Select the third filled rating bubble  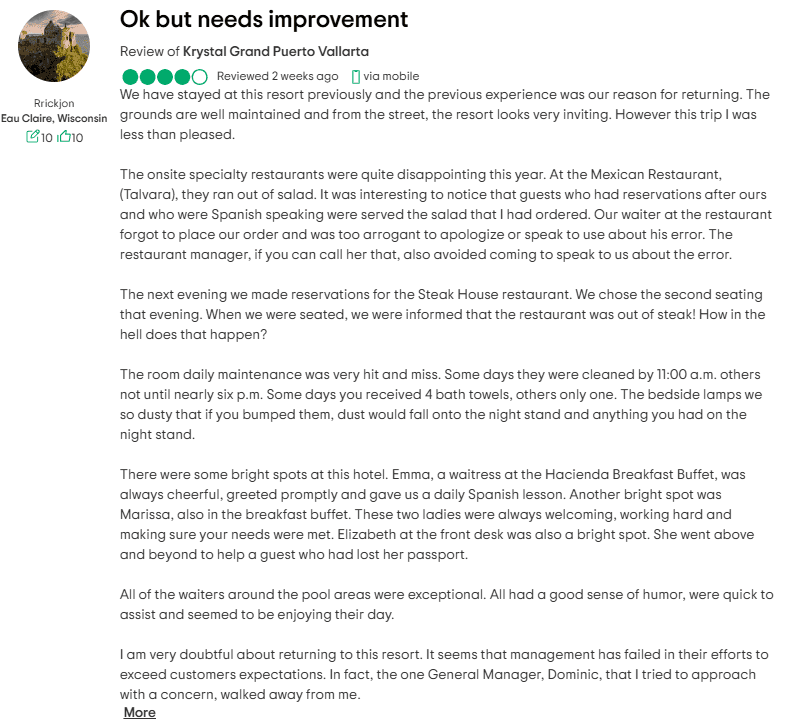(x=165, y=77)
